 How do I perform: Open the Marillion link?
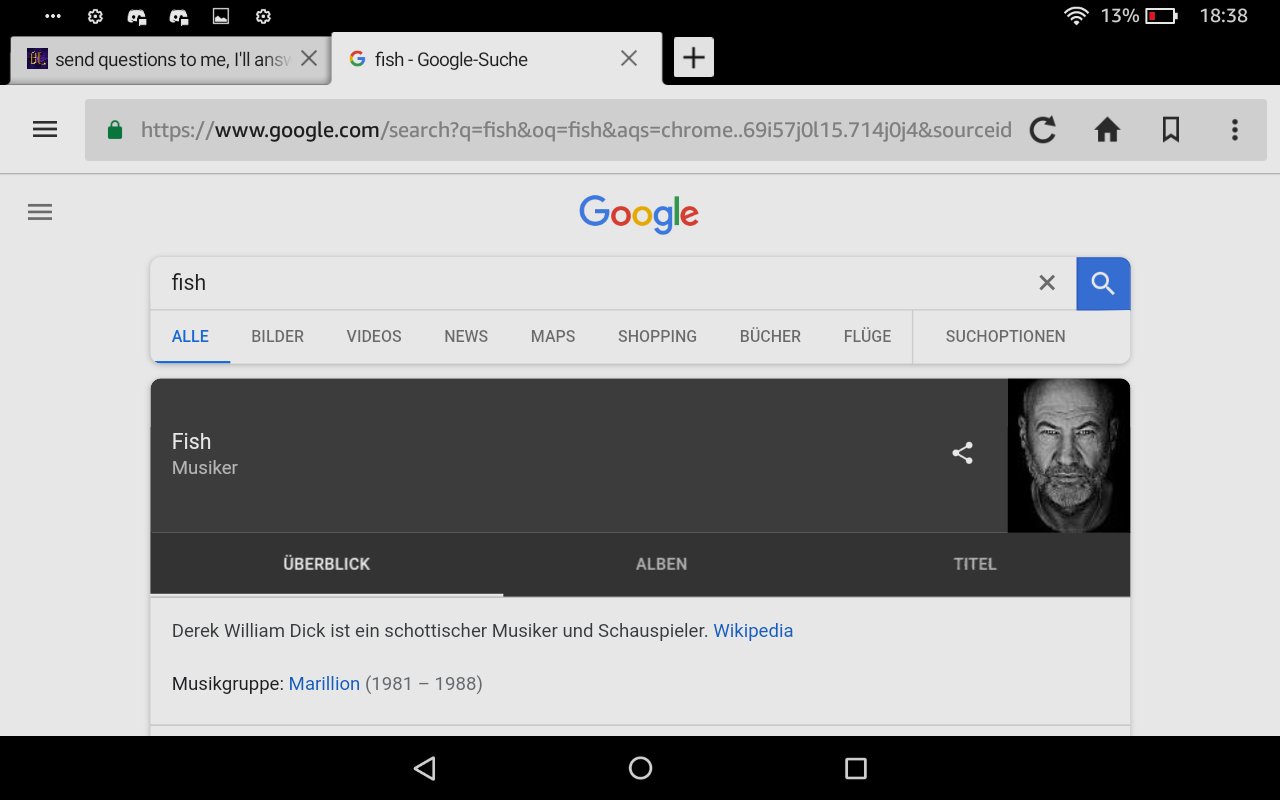(324, 684)
